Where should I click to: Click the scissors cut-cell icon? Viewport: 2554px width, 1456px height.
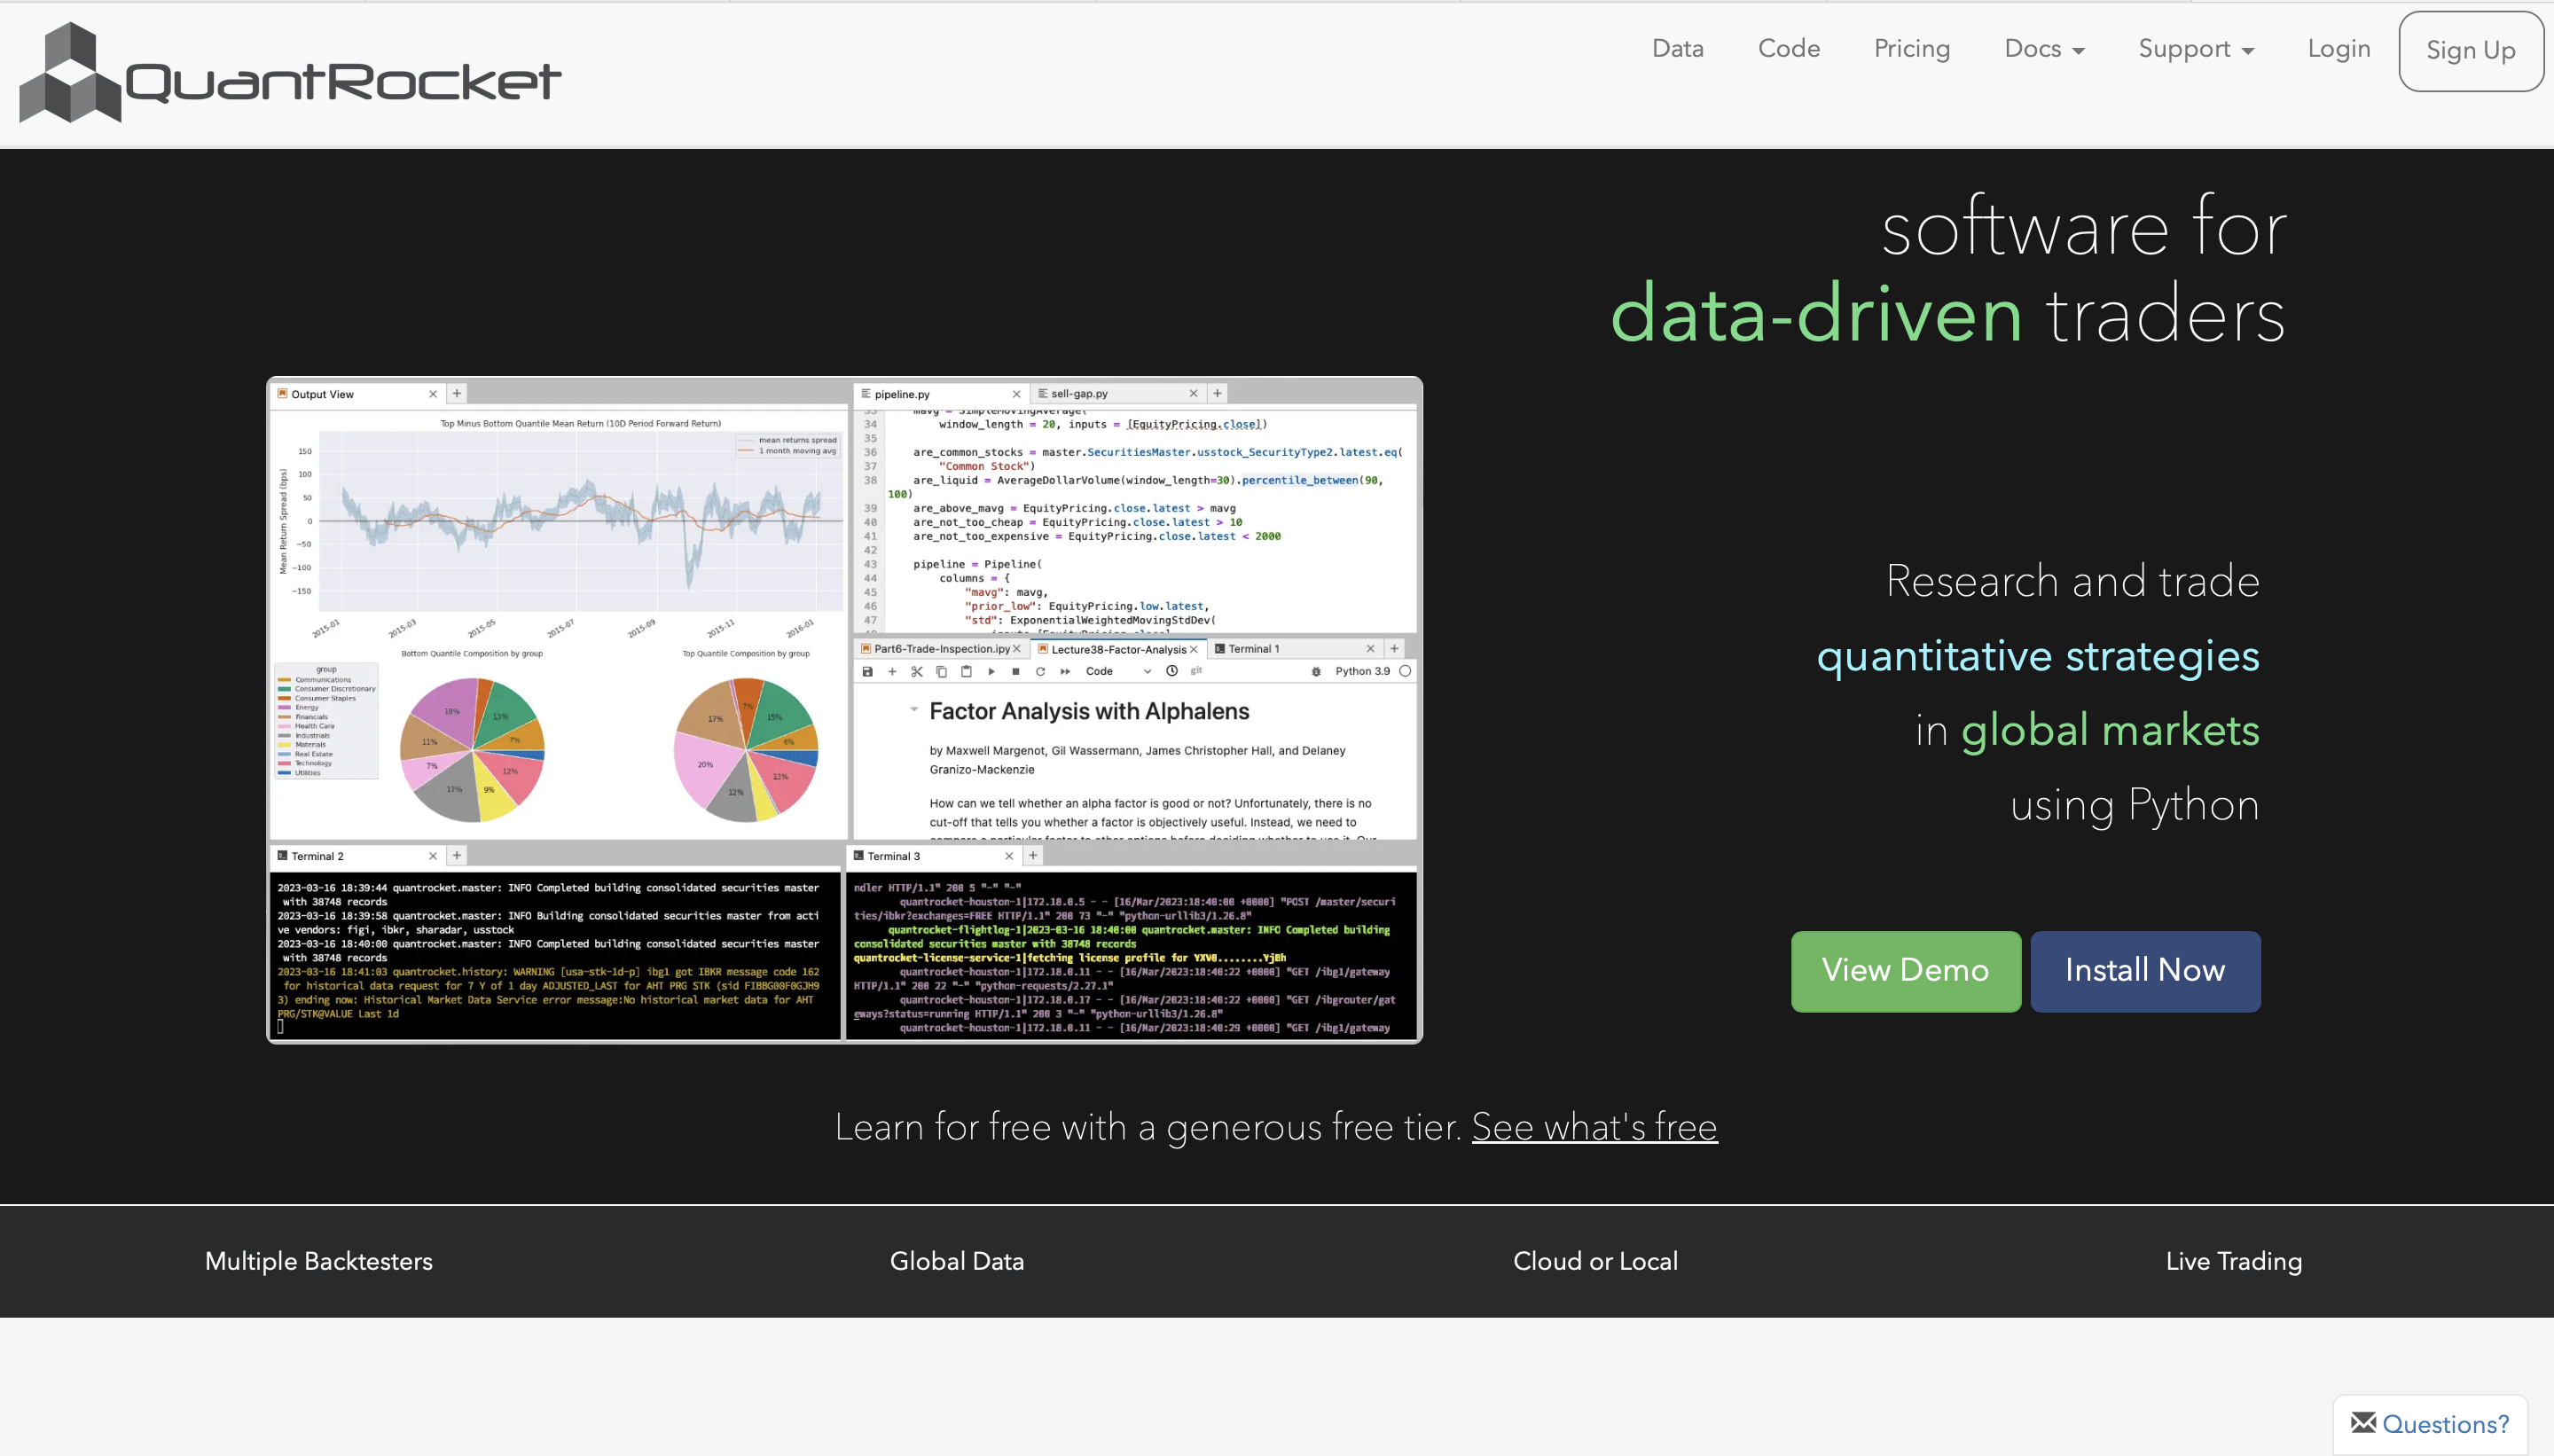coord(916,671)
